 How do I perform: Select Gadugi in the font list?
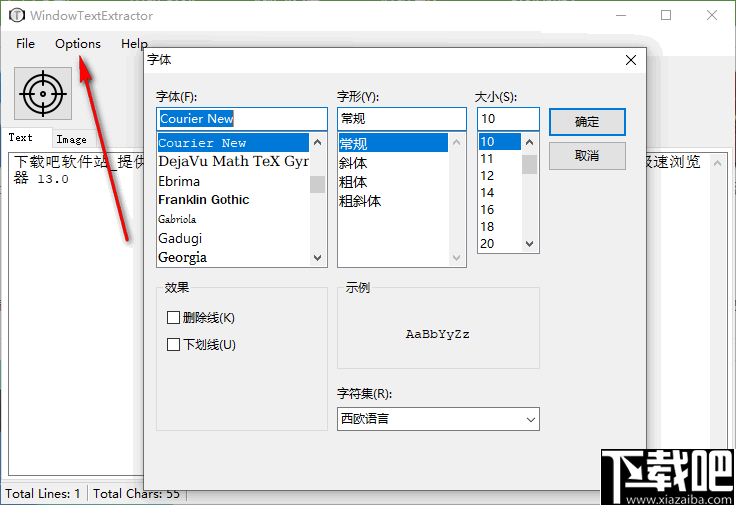[x=233, y=238]
